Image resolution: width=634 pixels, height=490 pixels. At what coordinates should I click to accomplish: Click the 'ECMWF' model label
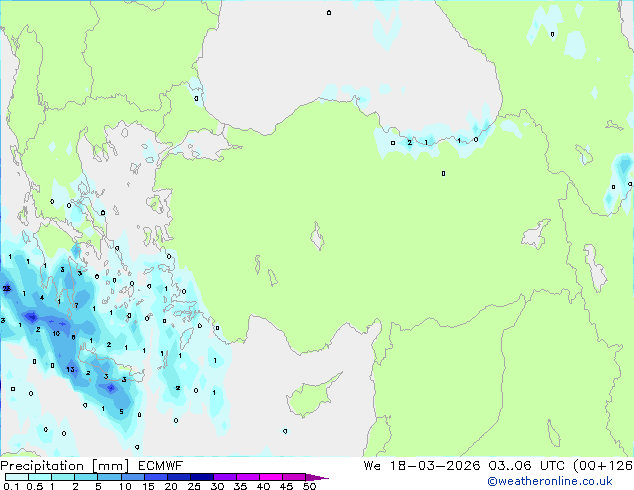(160, 466)
